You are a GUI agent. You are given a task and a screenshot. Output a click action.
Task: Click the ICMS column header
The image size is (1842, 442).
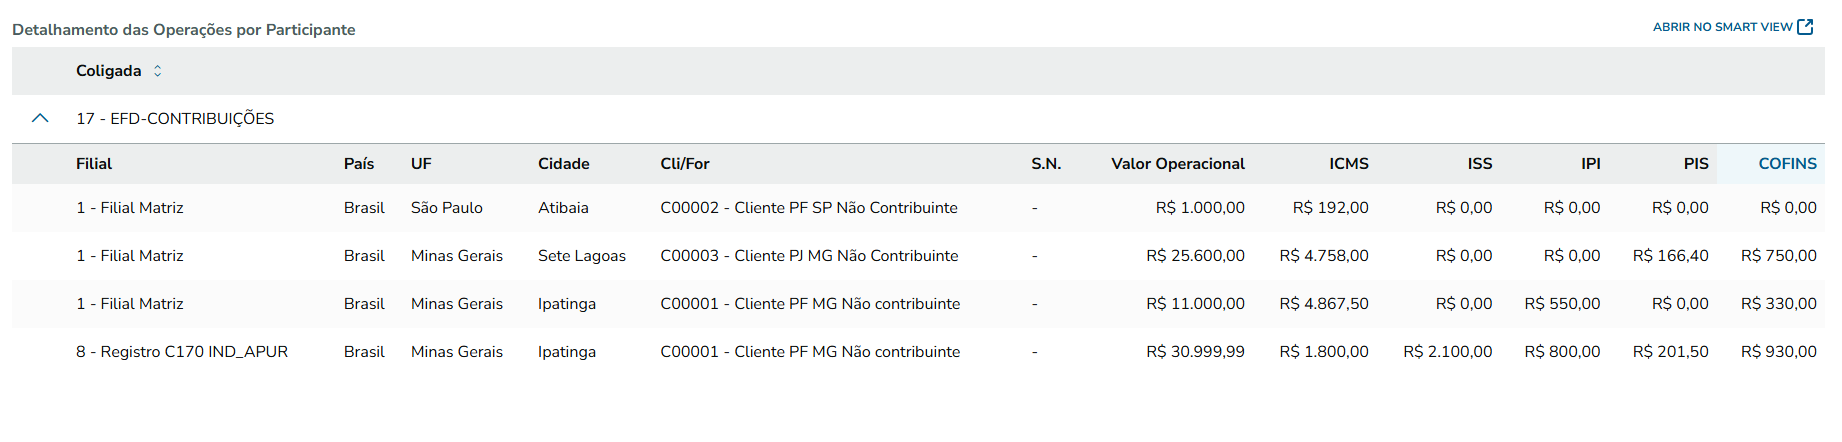1348,164
